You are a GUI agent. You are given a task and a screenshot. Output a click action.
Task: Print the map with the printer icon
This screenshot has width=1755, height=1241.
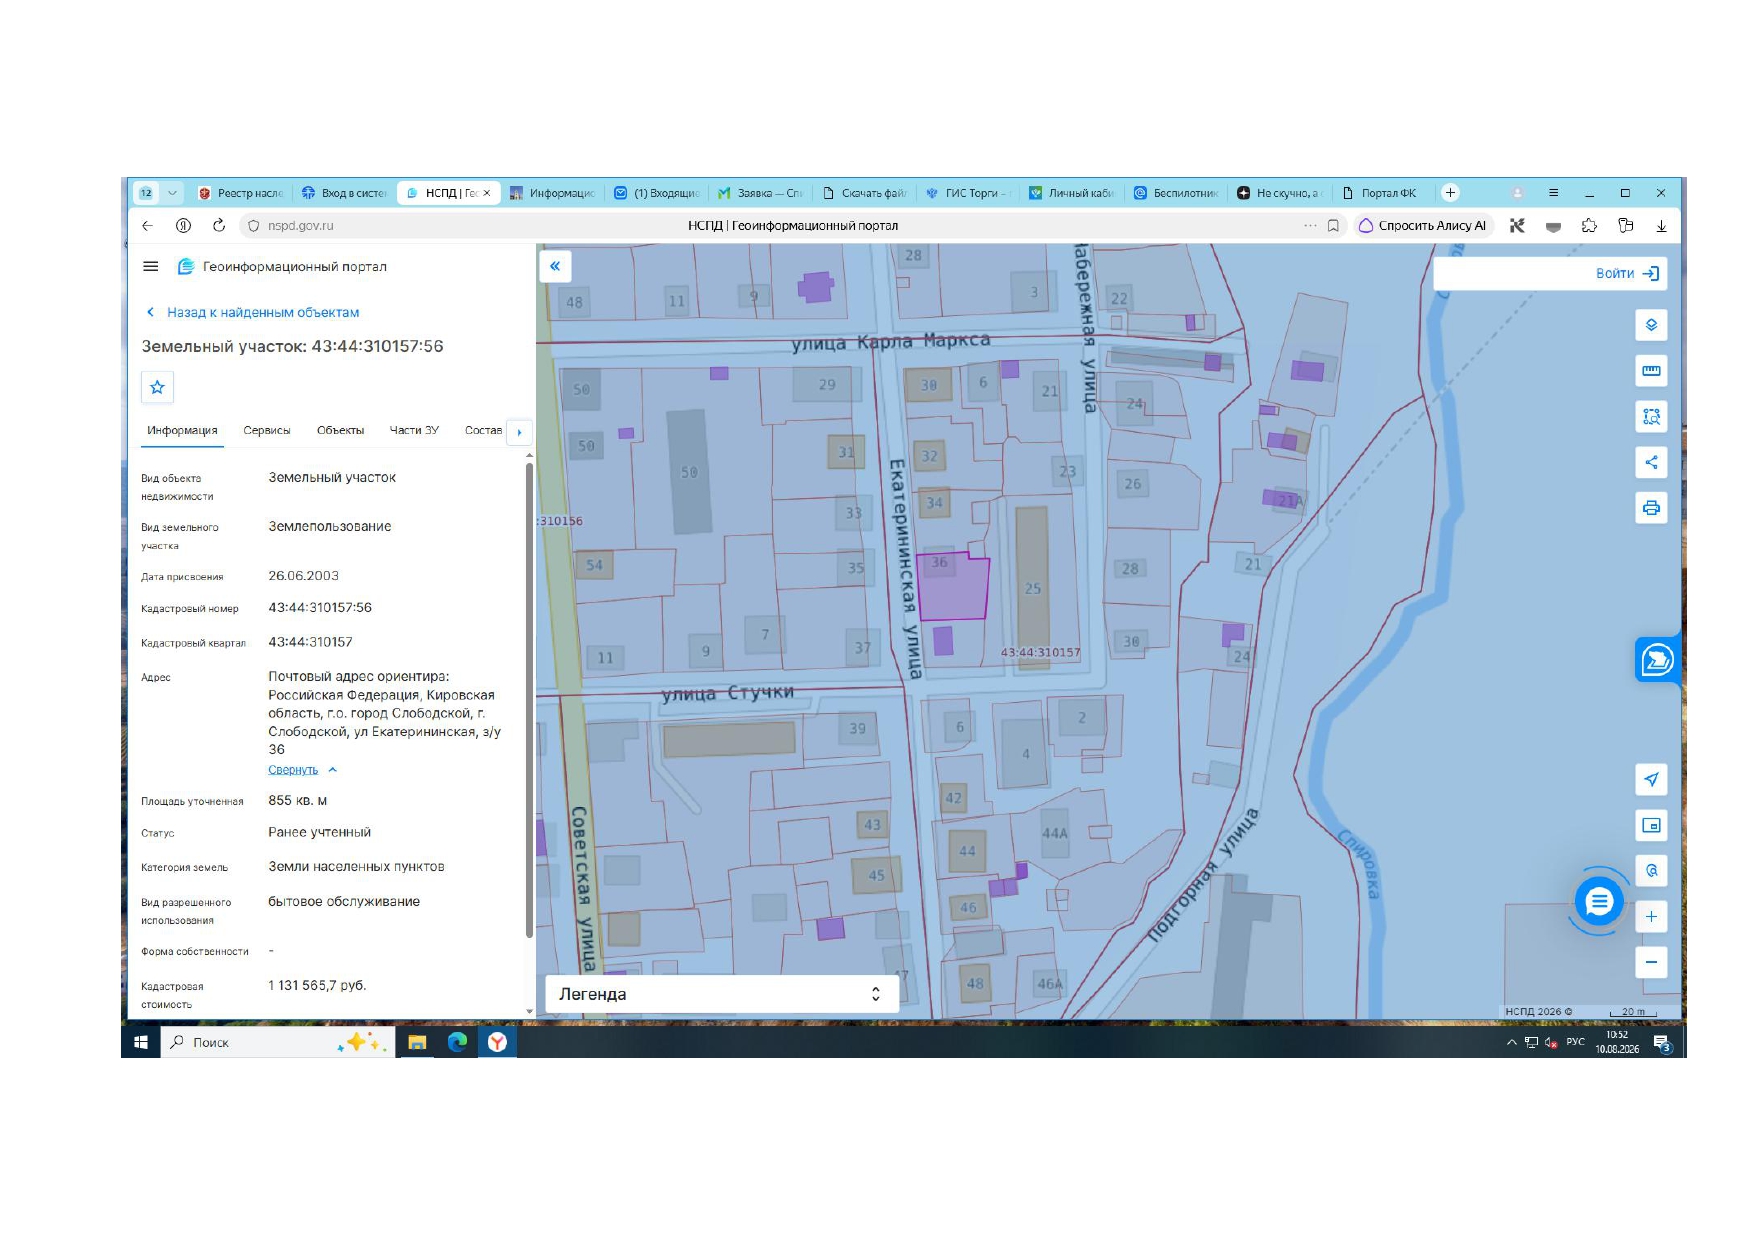pos(1651,508)
